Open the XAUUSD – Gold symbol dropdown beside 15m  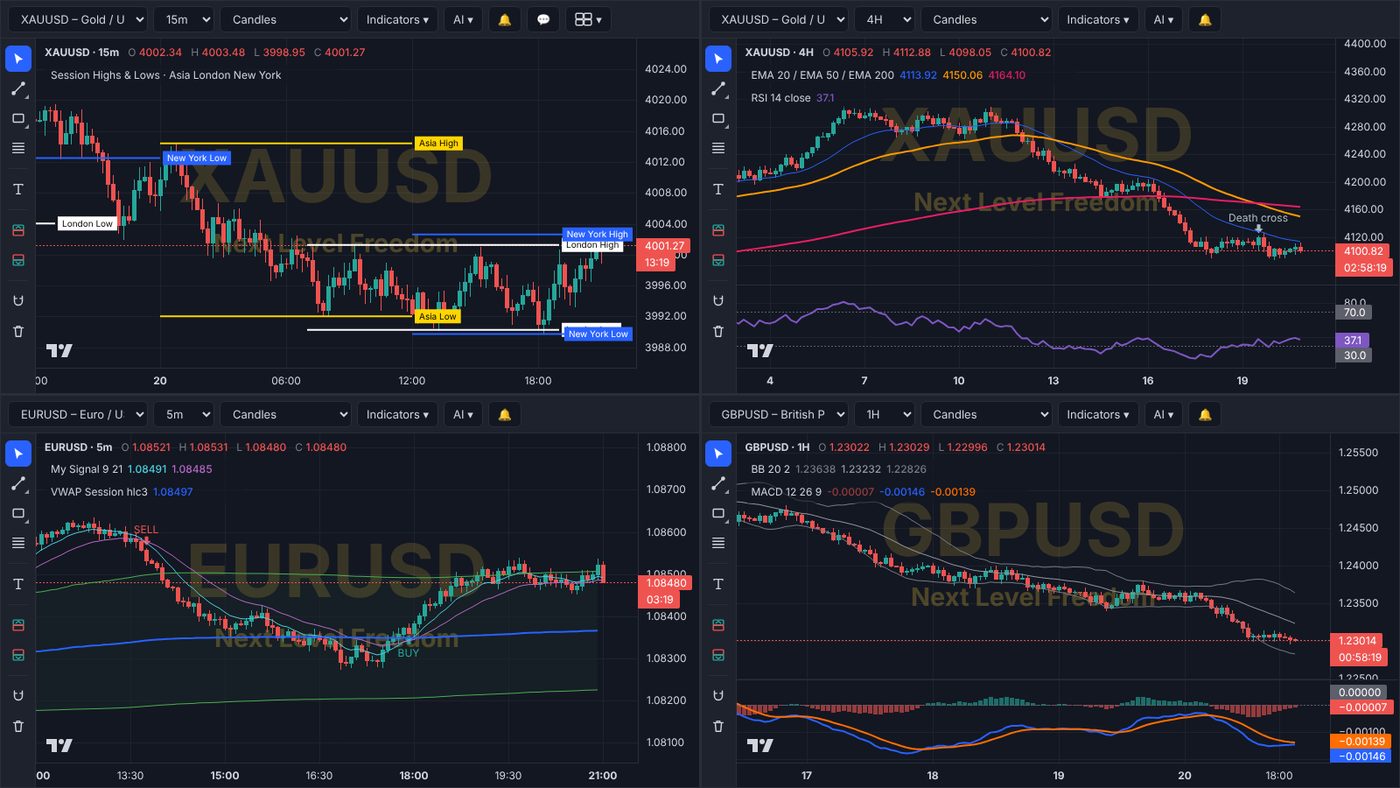[x=77, y=19]
